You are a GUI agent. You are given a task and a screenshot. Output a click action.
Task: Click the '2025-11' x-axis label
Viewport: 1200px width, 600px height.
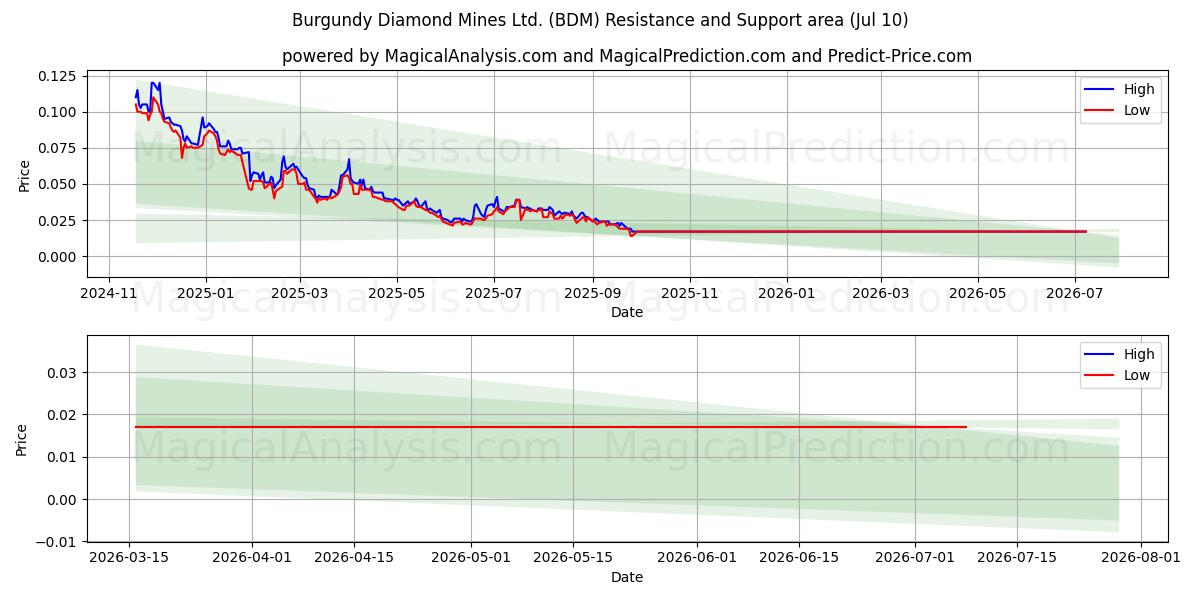[x=690, y=295]
